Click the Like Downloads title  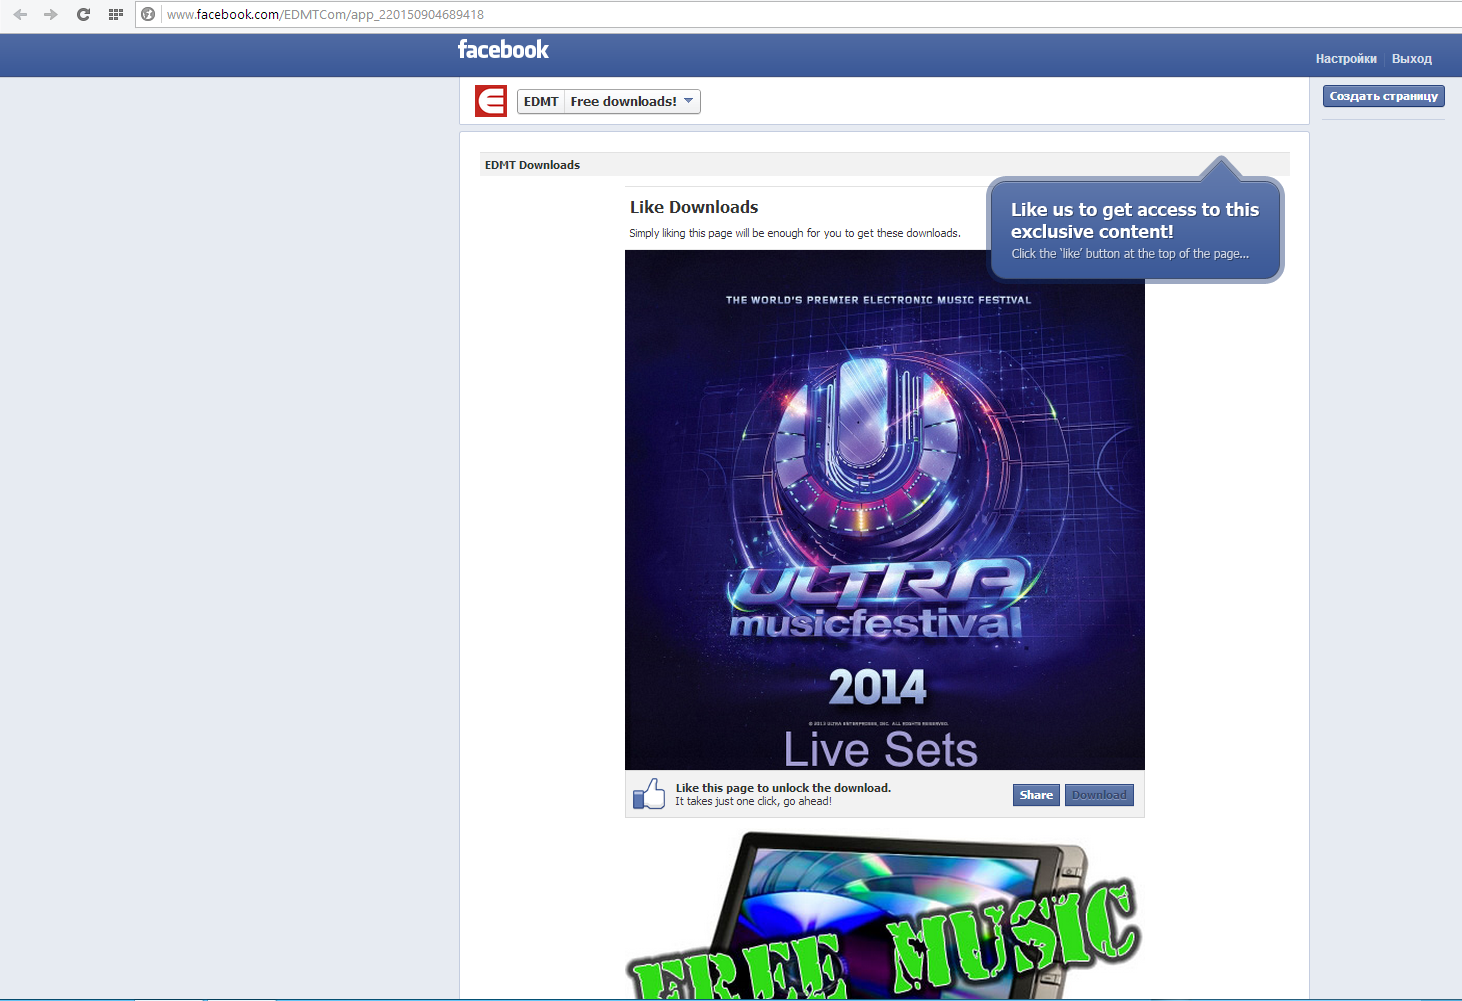(x=694, y=207)
